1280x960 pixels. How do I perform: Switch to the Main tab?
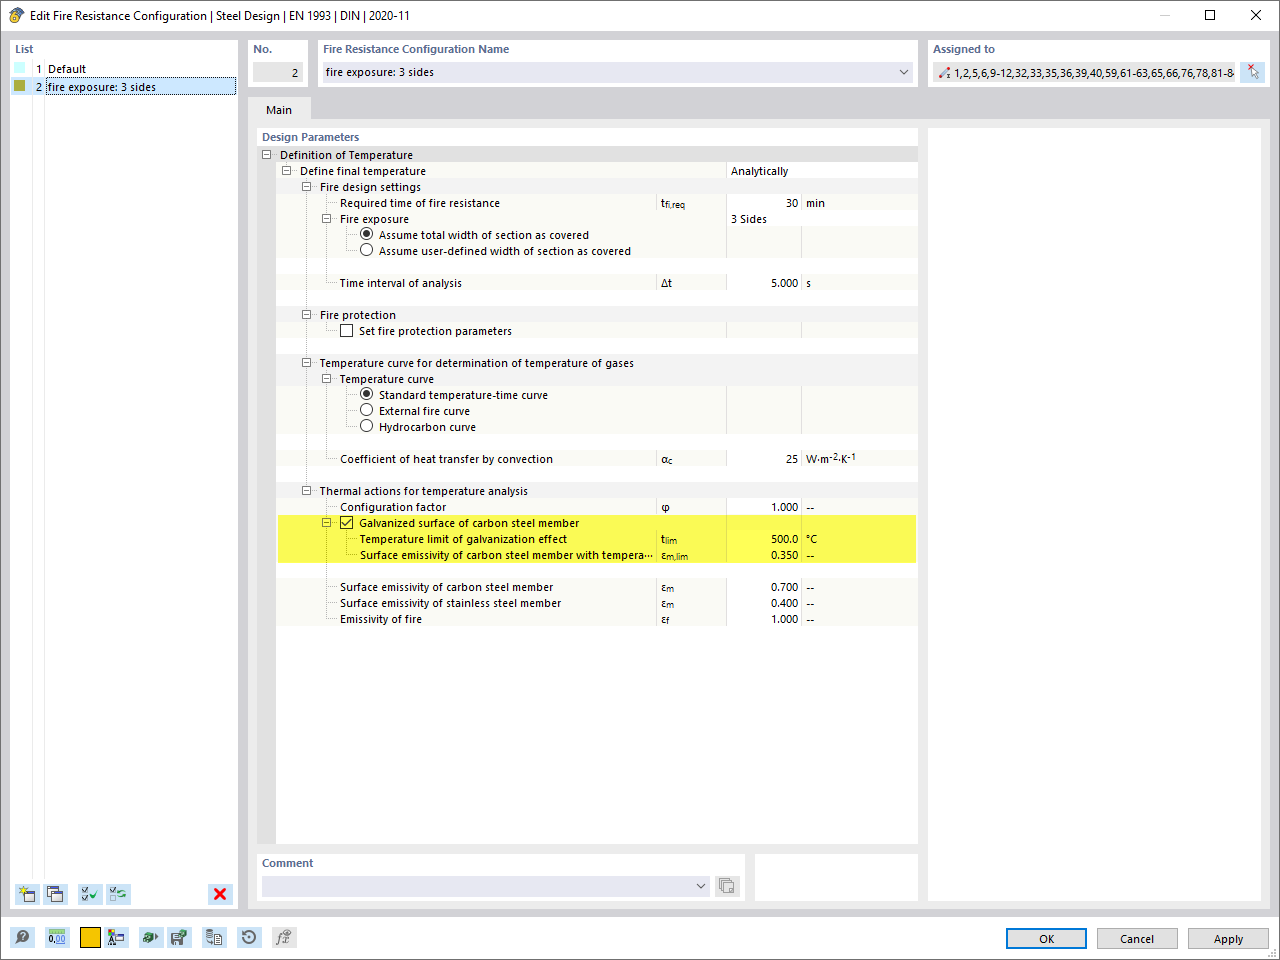[x=279, y=110]
